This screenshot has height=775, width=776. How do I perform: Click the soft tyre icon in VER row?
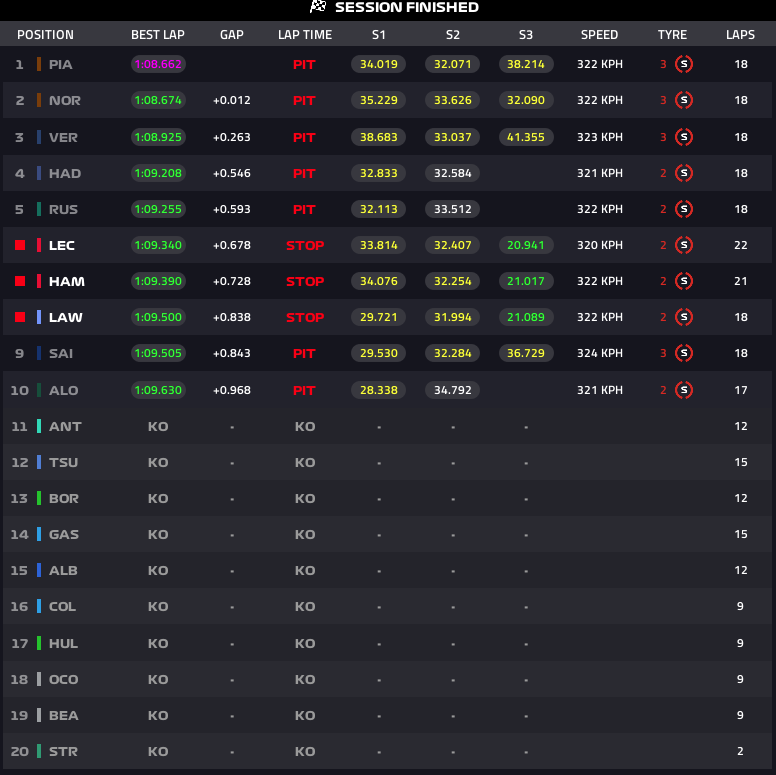(x=683, y=137)
